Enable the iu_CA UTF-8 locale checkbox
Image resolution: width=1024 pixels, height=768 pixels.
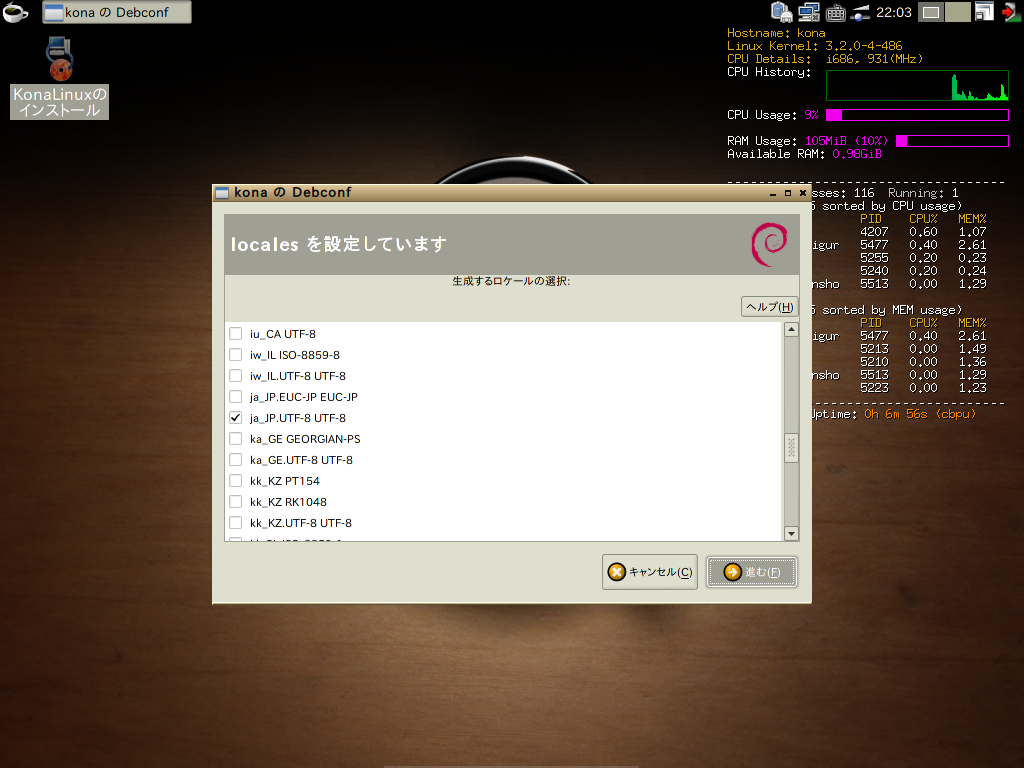click(x=236, y=334)
